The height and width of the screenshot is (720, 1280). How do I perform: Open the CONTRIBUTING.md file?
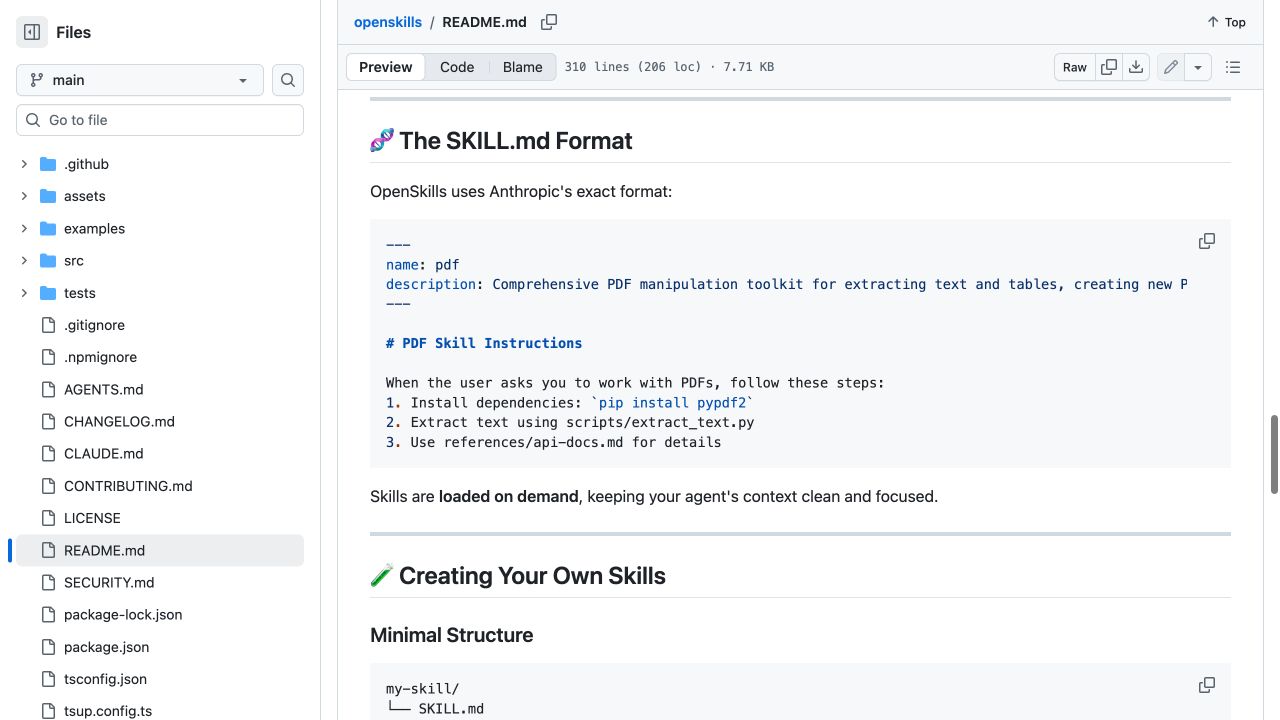[128, 486]
